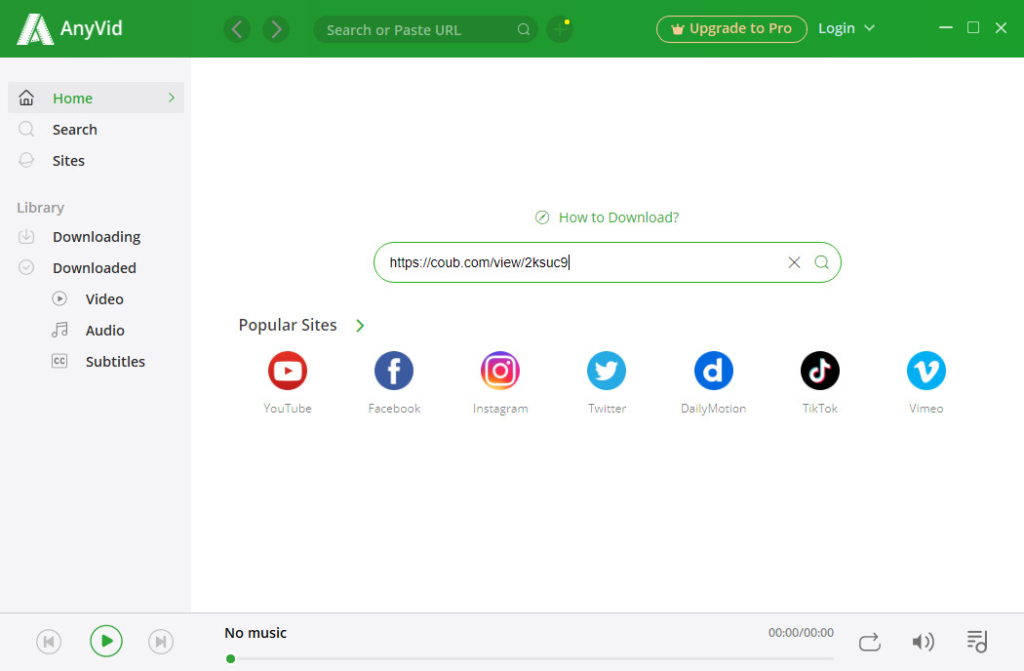This screenshot has height=671, width=1024.
Task: Skip to the next track
Action: tap(161, 642)
